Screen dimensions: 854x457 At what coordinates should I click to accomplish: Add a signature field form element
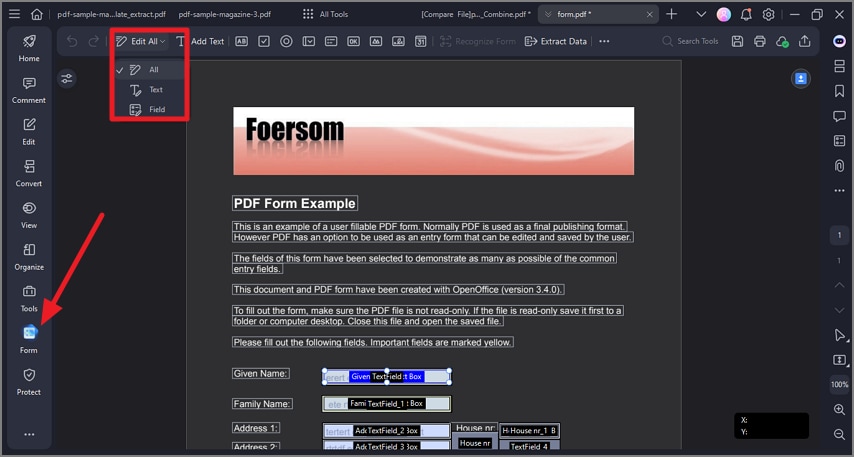pos(398,41)
